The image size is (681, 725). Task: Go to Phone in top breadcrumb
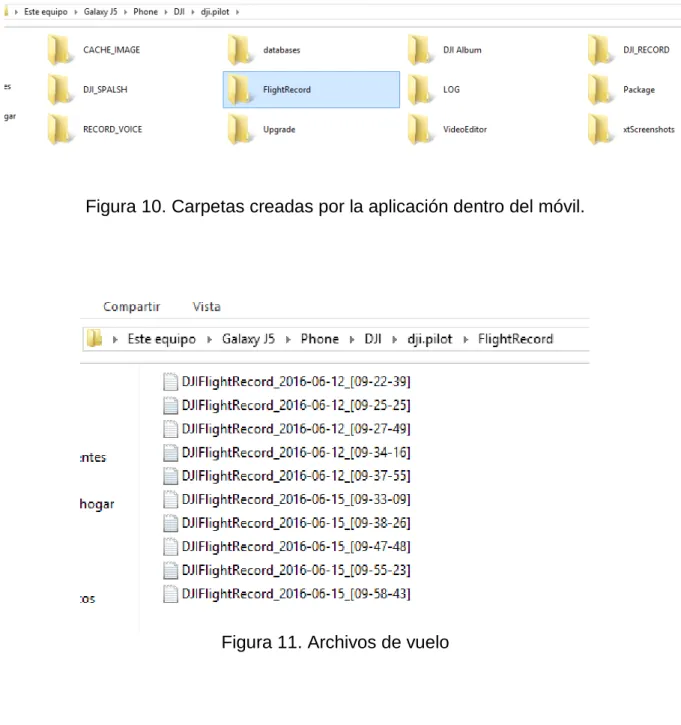145,12
